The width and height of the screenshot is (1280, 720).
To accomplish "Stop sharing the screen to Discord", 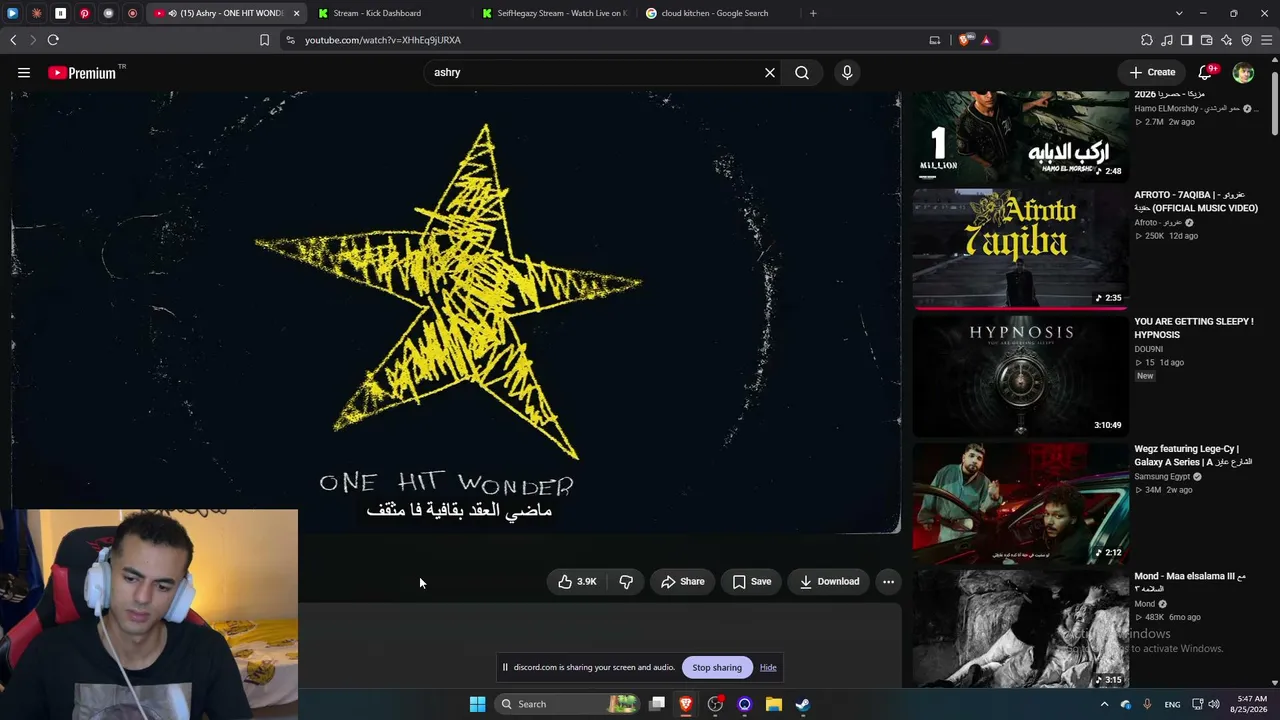I will [717, 667].
